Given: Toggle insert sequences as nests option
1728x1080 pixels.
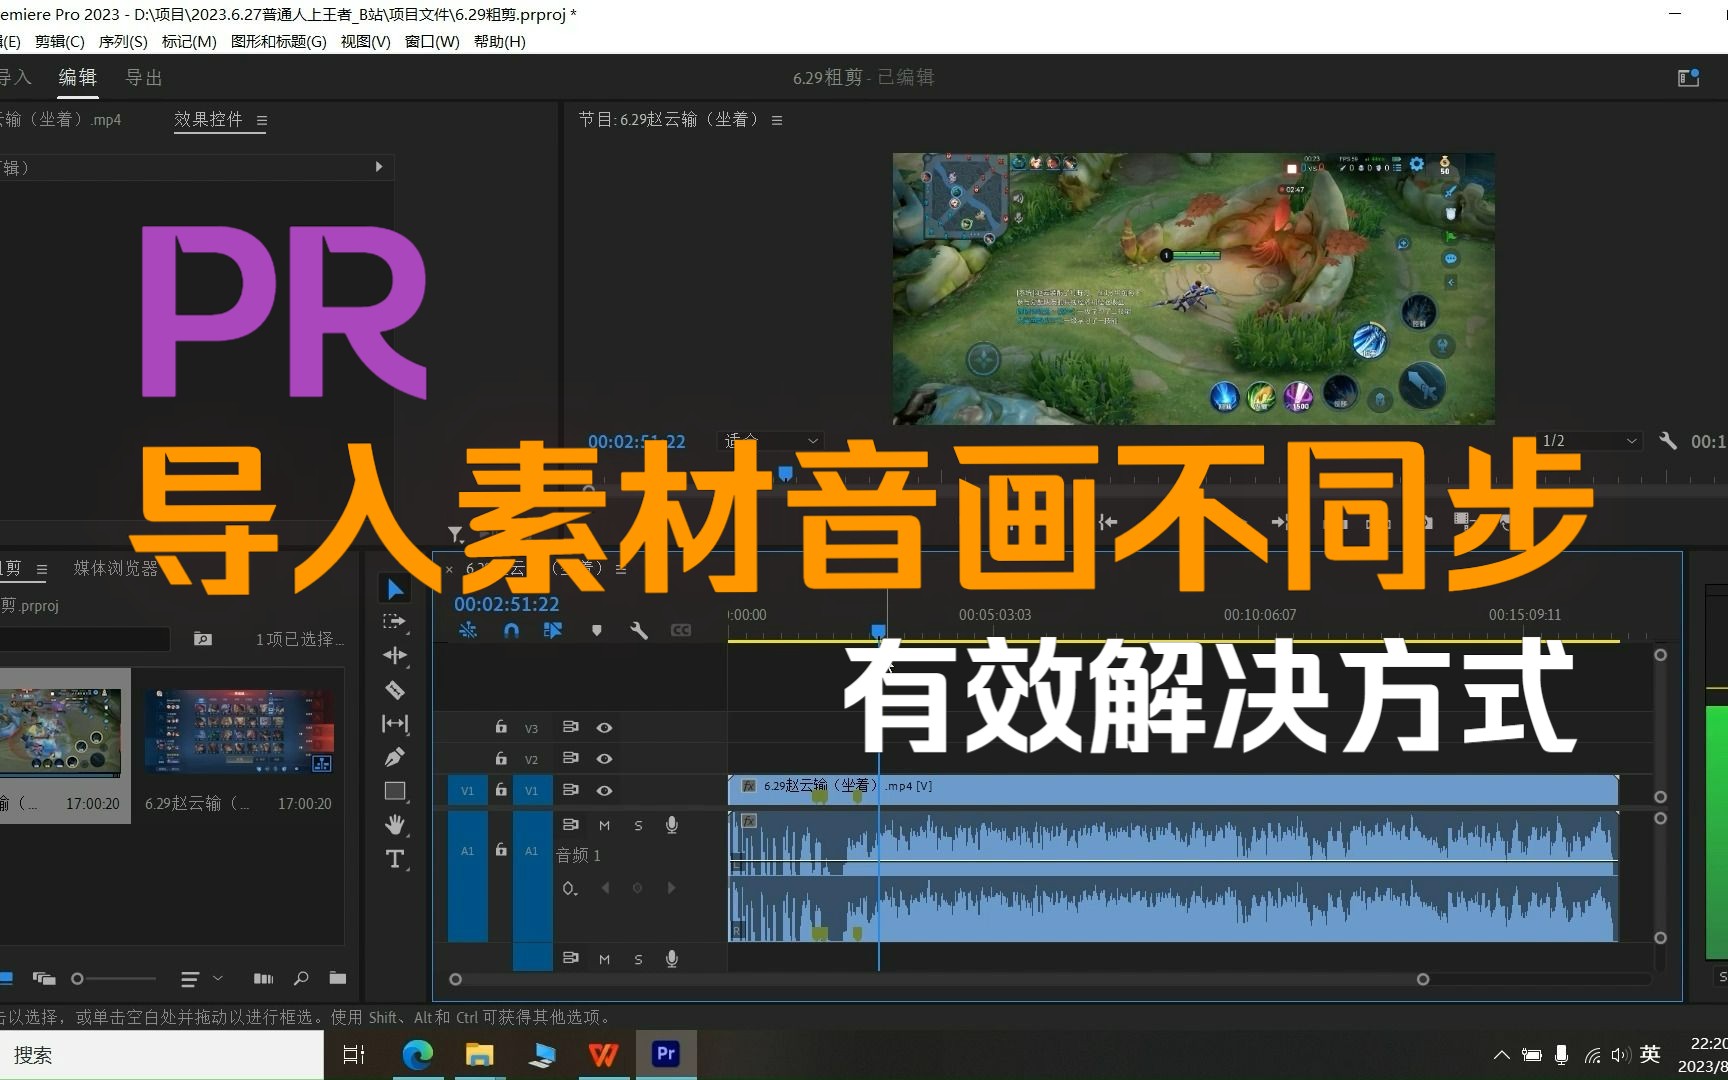Looking at the screenshot, I should tap(468, 630).
